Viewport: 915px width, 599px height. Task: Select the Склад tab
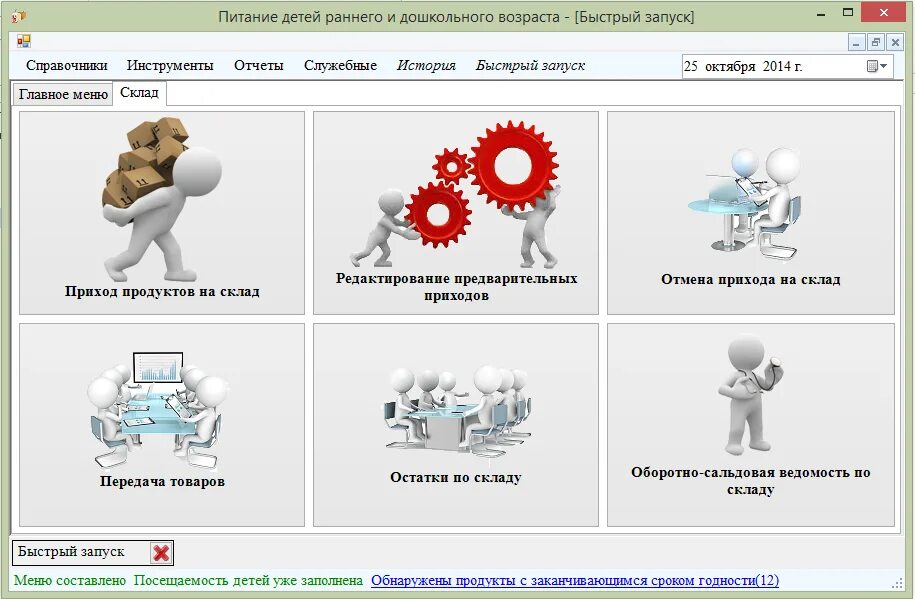[x=139, y=93]
